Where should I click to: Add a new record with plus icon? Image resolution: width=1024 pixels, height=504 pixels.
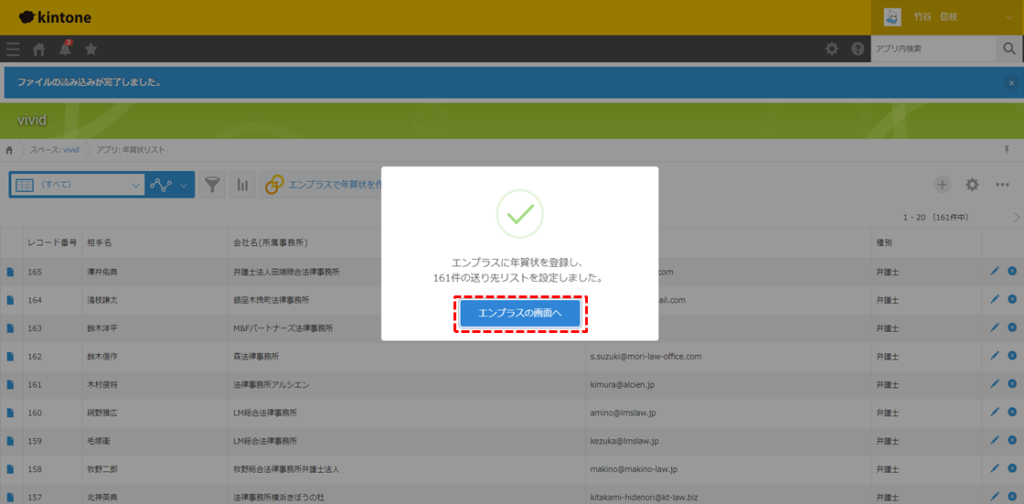coord(942,185)
